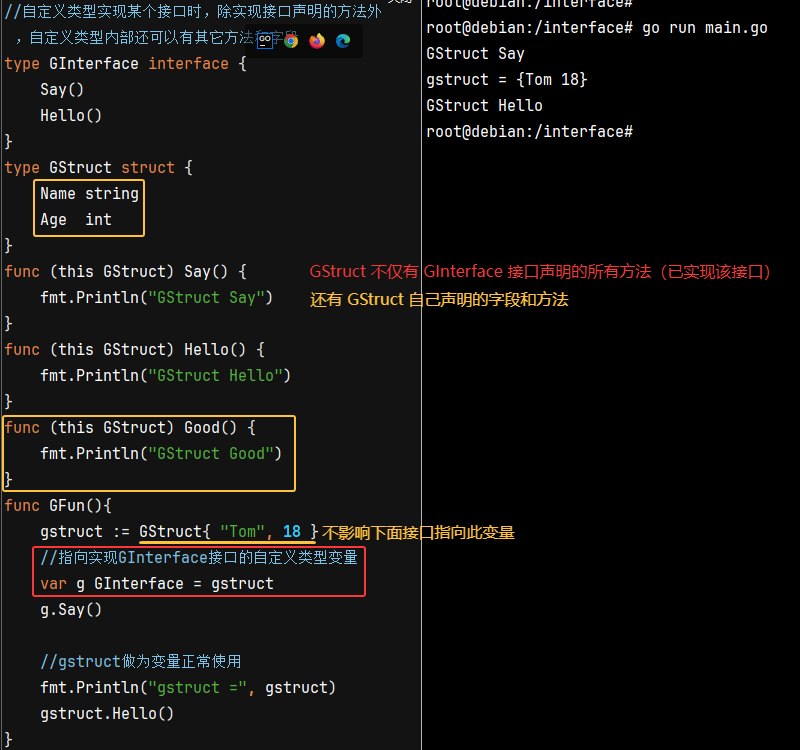Open preview in Edge browser icon
The width and height of the screenshot is (800, 750).
(x=343, y=41)
